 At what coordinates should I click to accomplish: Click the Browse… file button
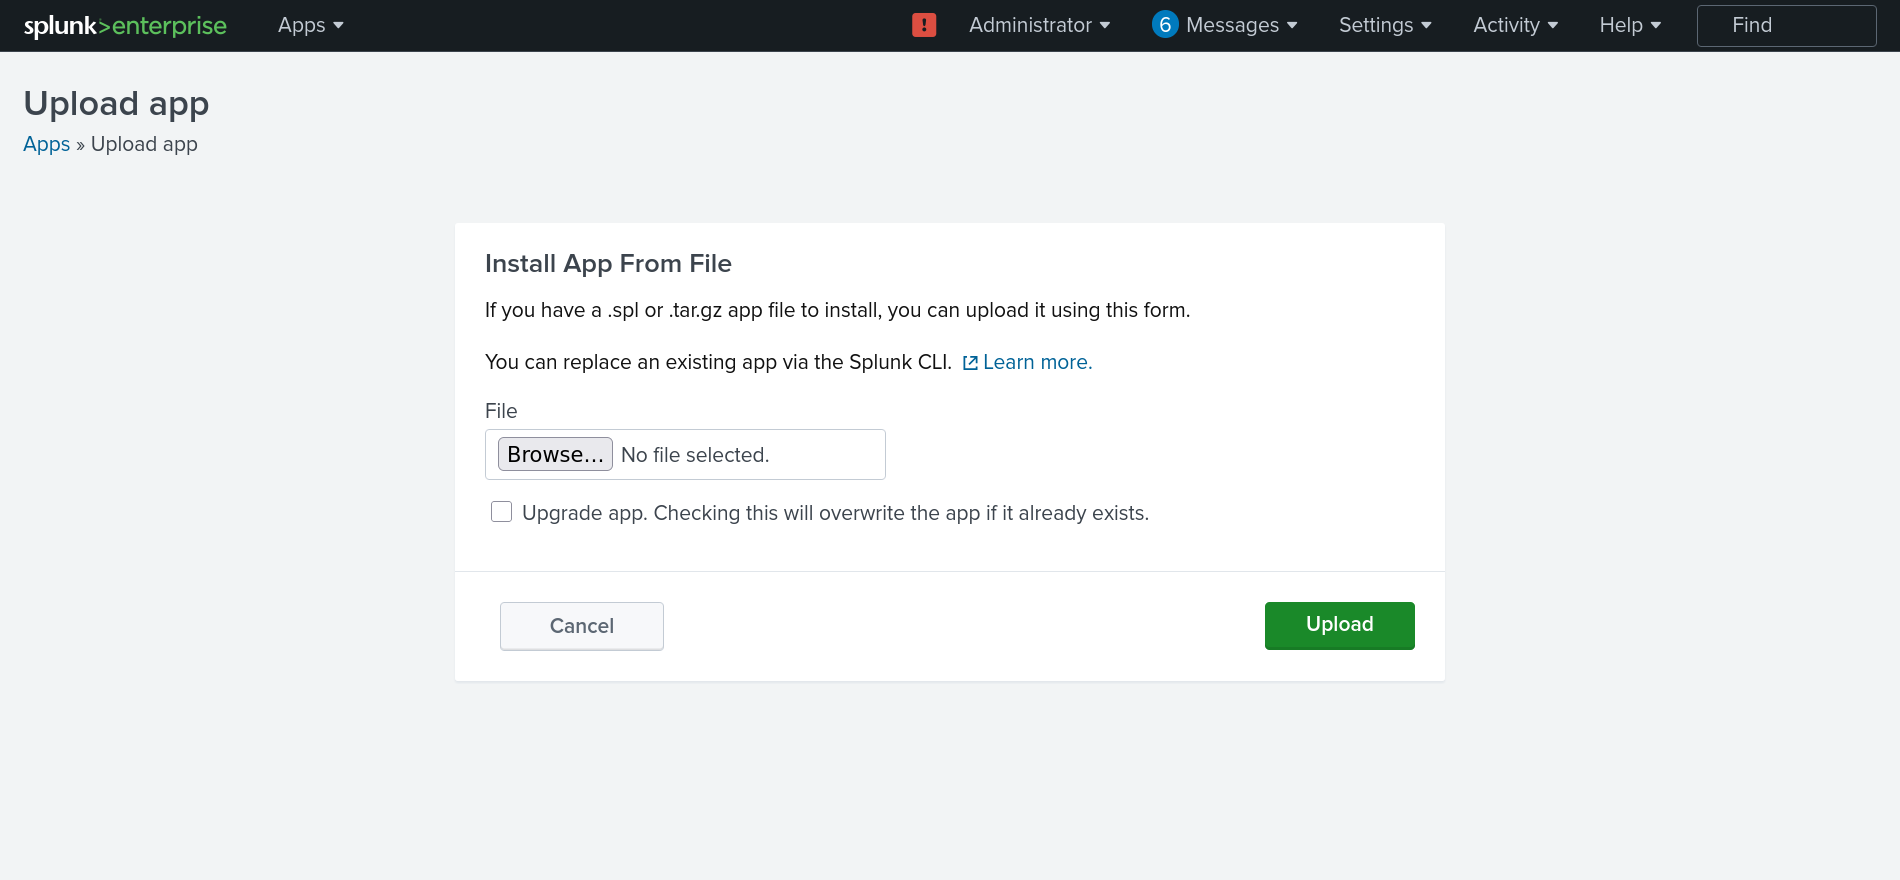tap(555, 454)
